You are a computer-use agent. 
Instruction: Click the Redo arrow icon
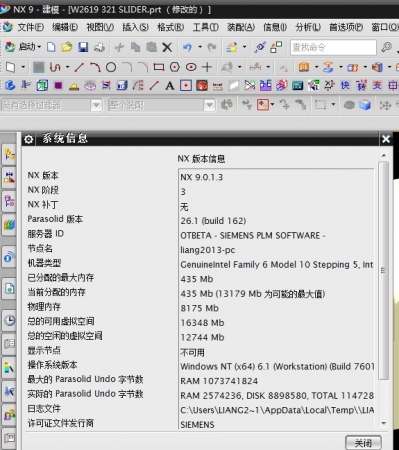tap(212, 47)
